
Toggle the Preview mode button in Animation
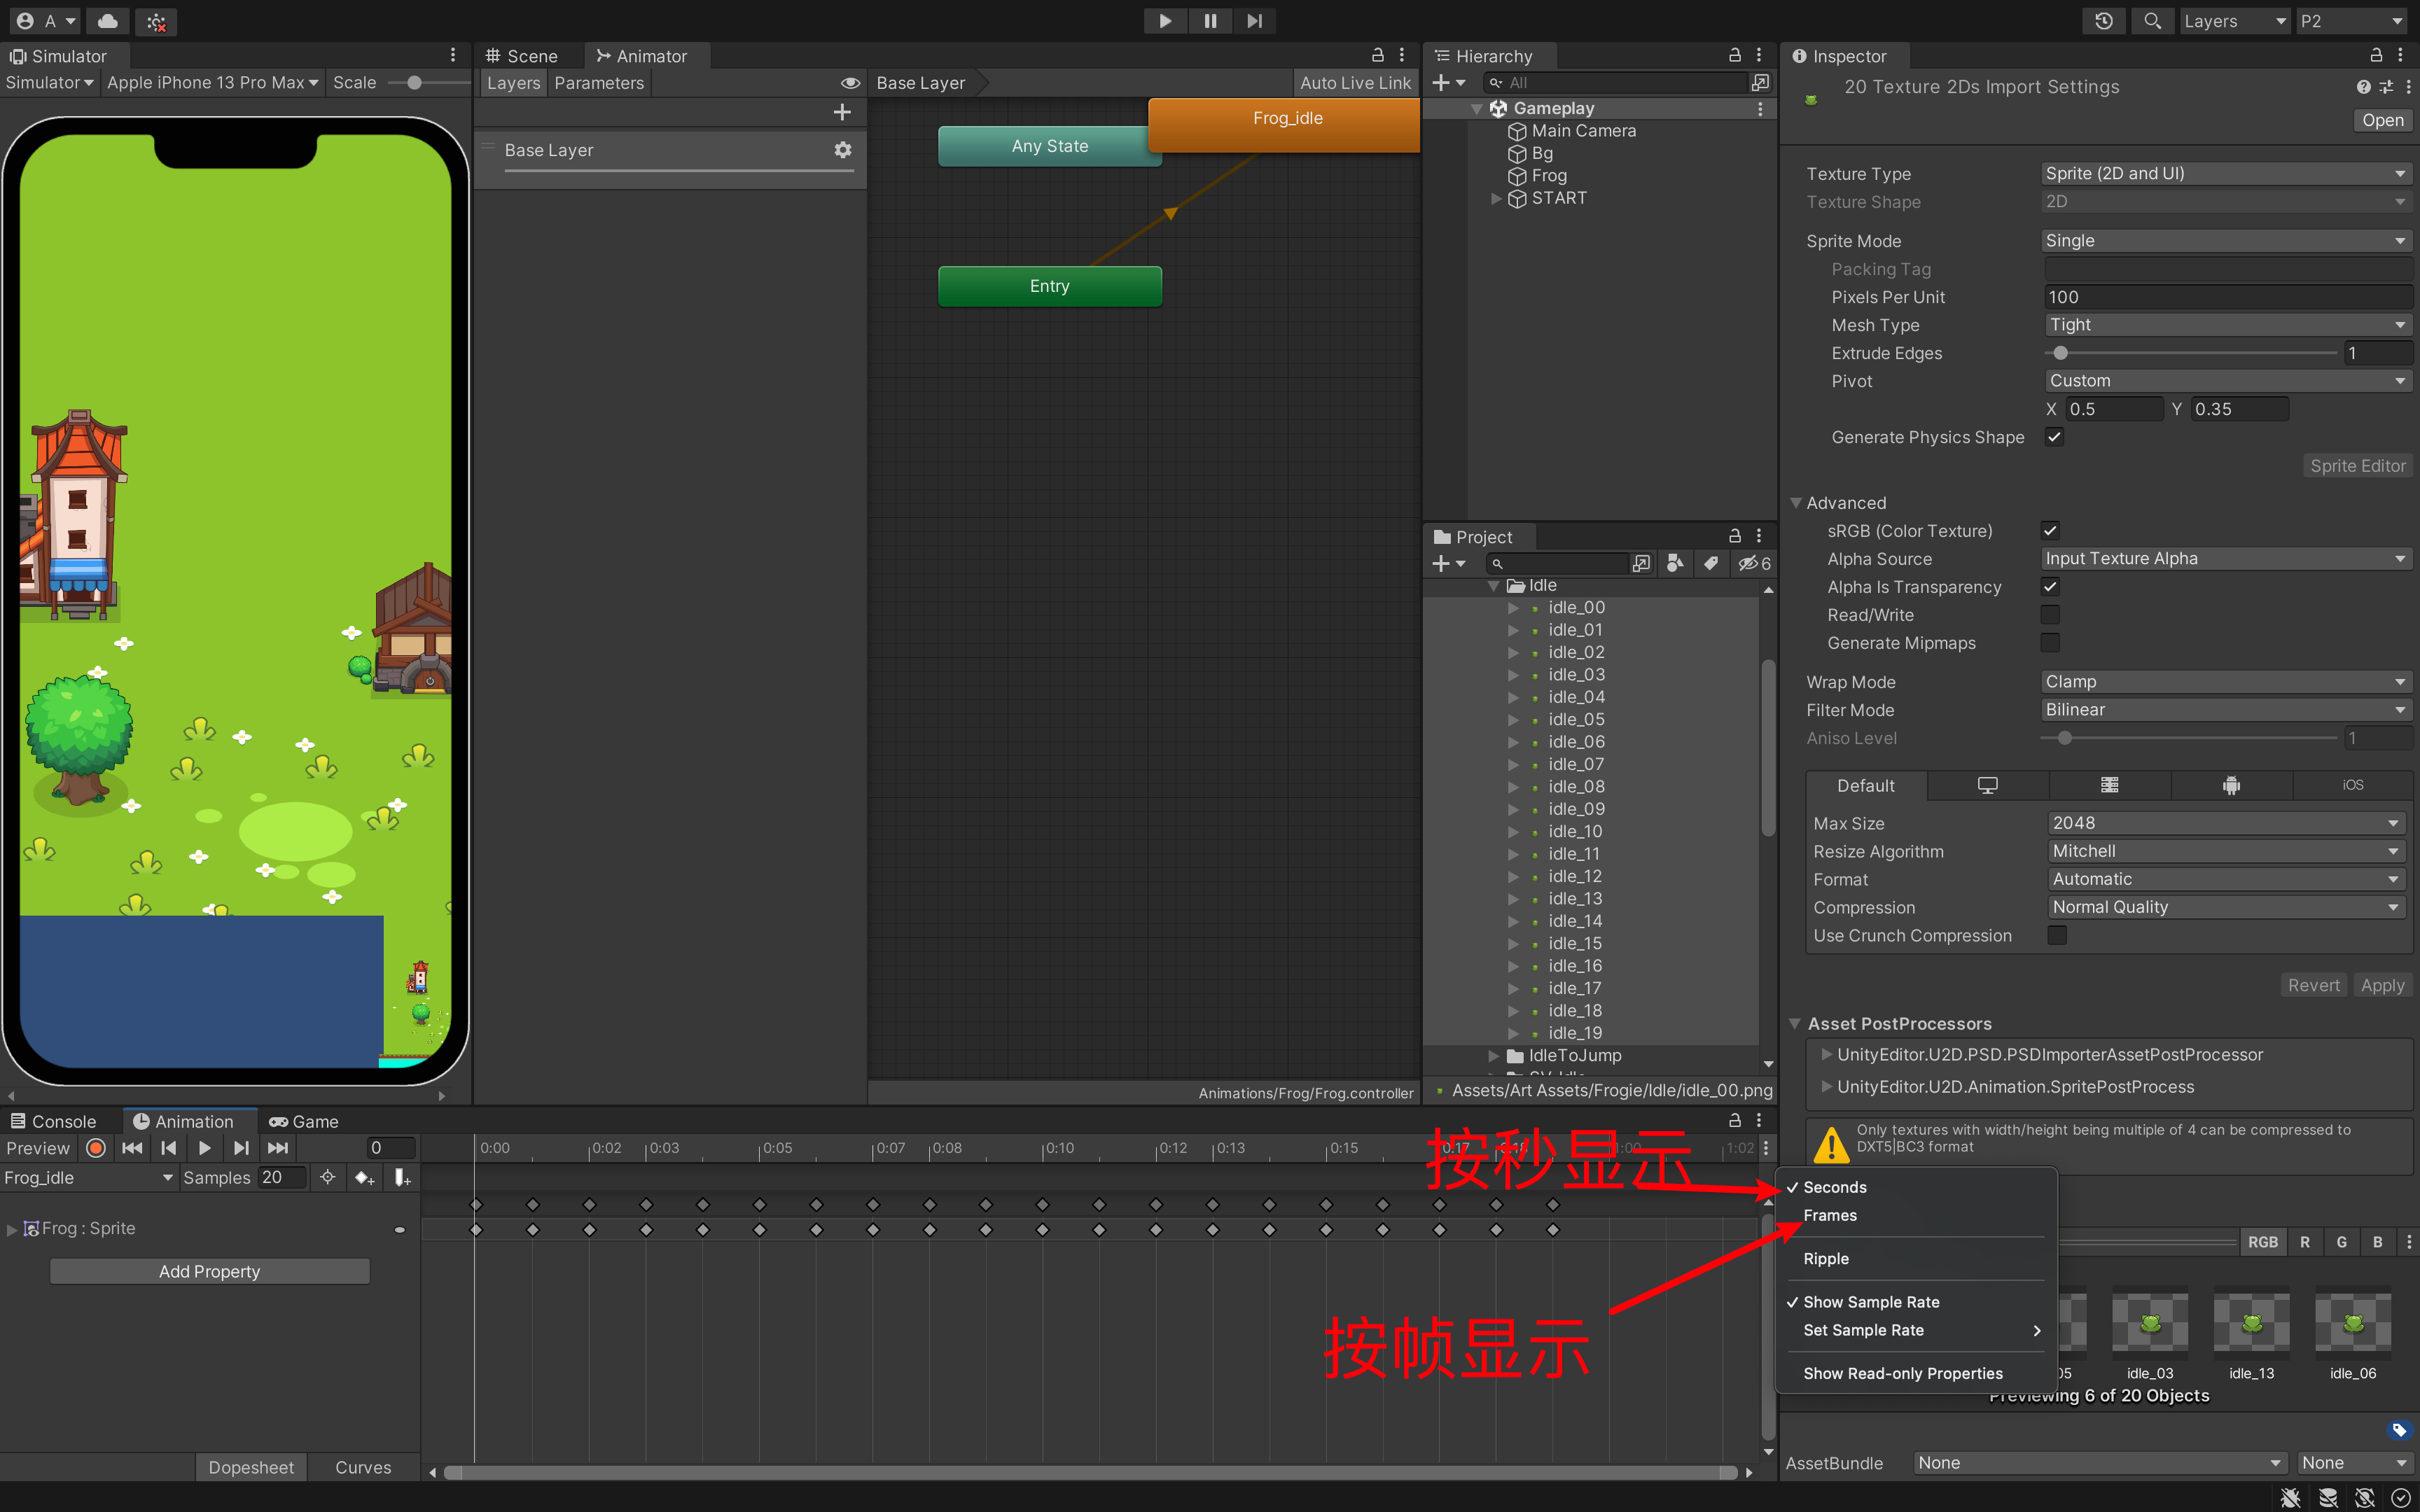tap(38, 1148)
